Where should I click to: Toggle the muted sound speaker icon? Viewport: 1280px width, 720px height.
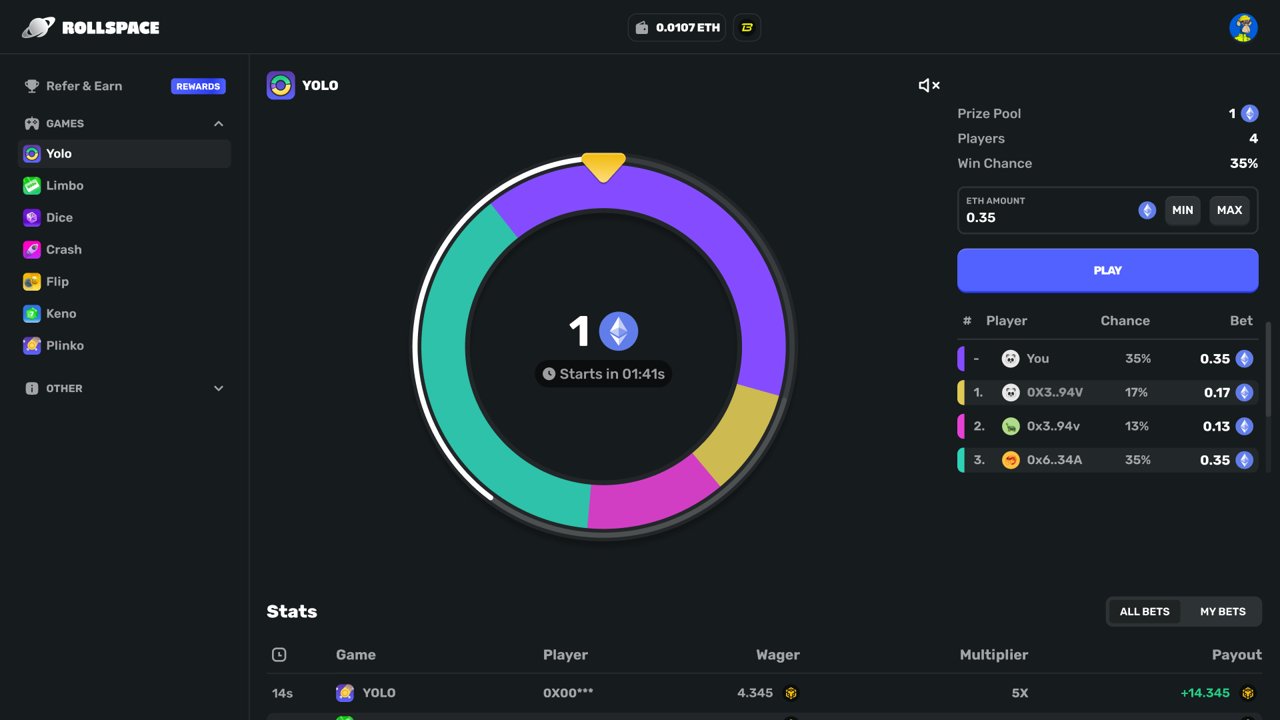(x=929, y=86)
